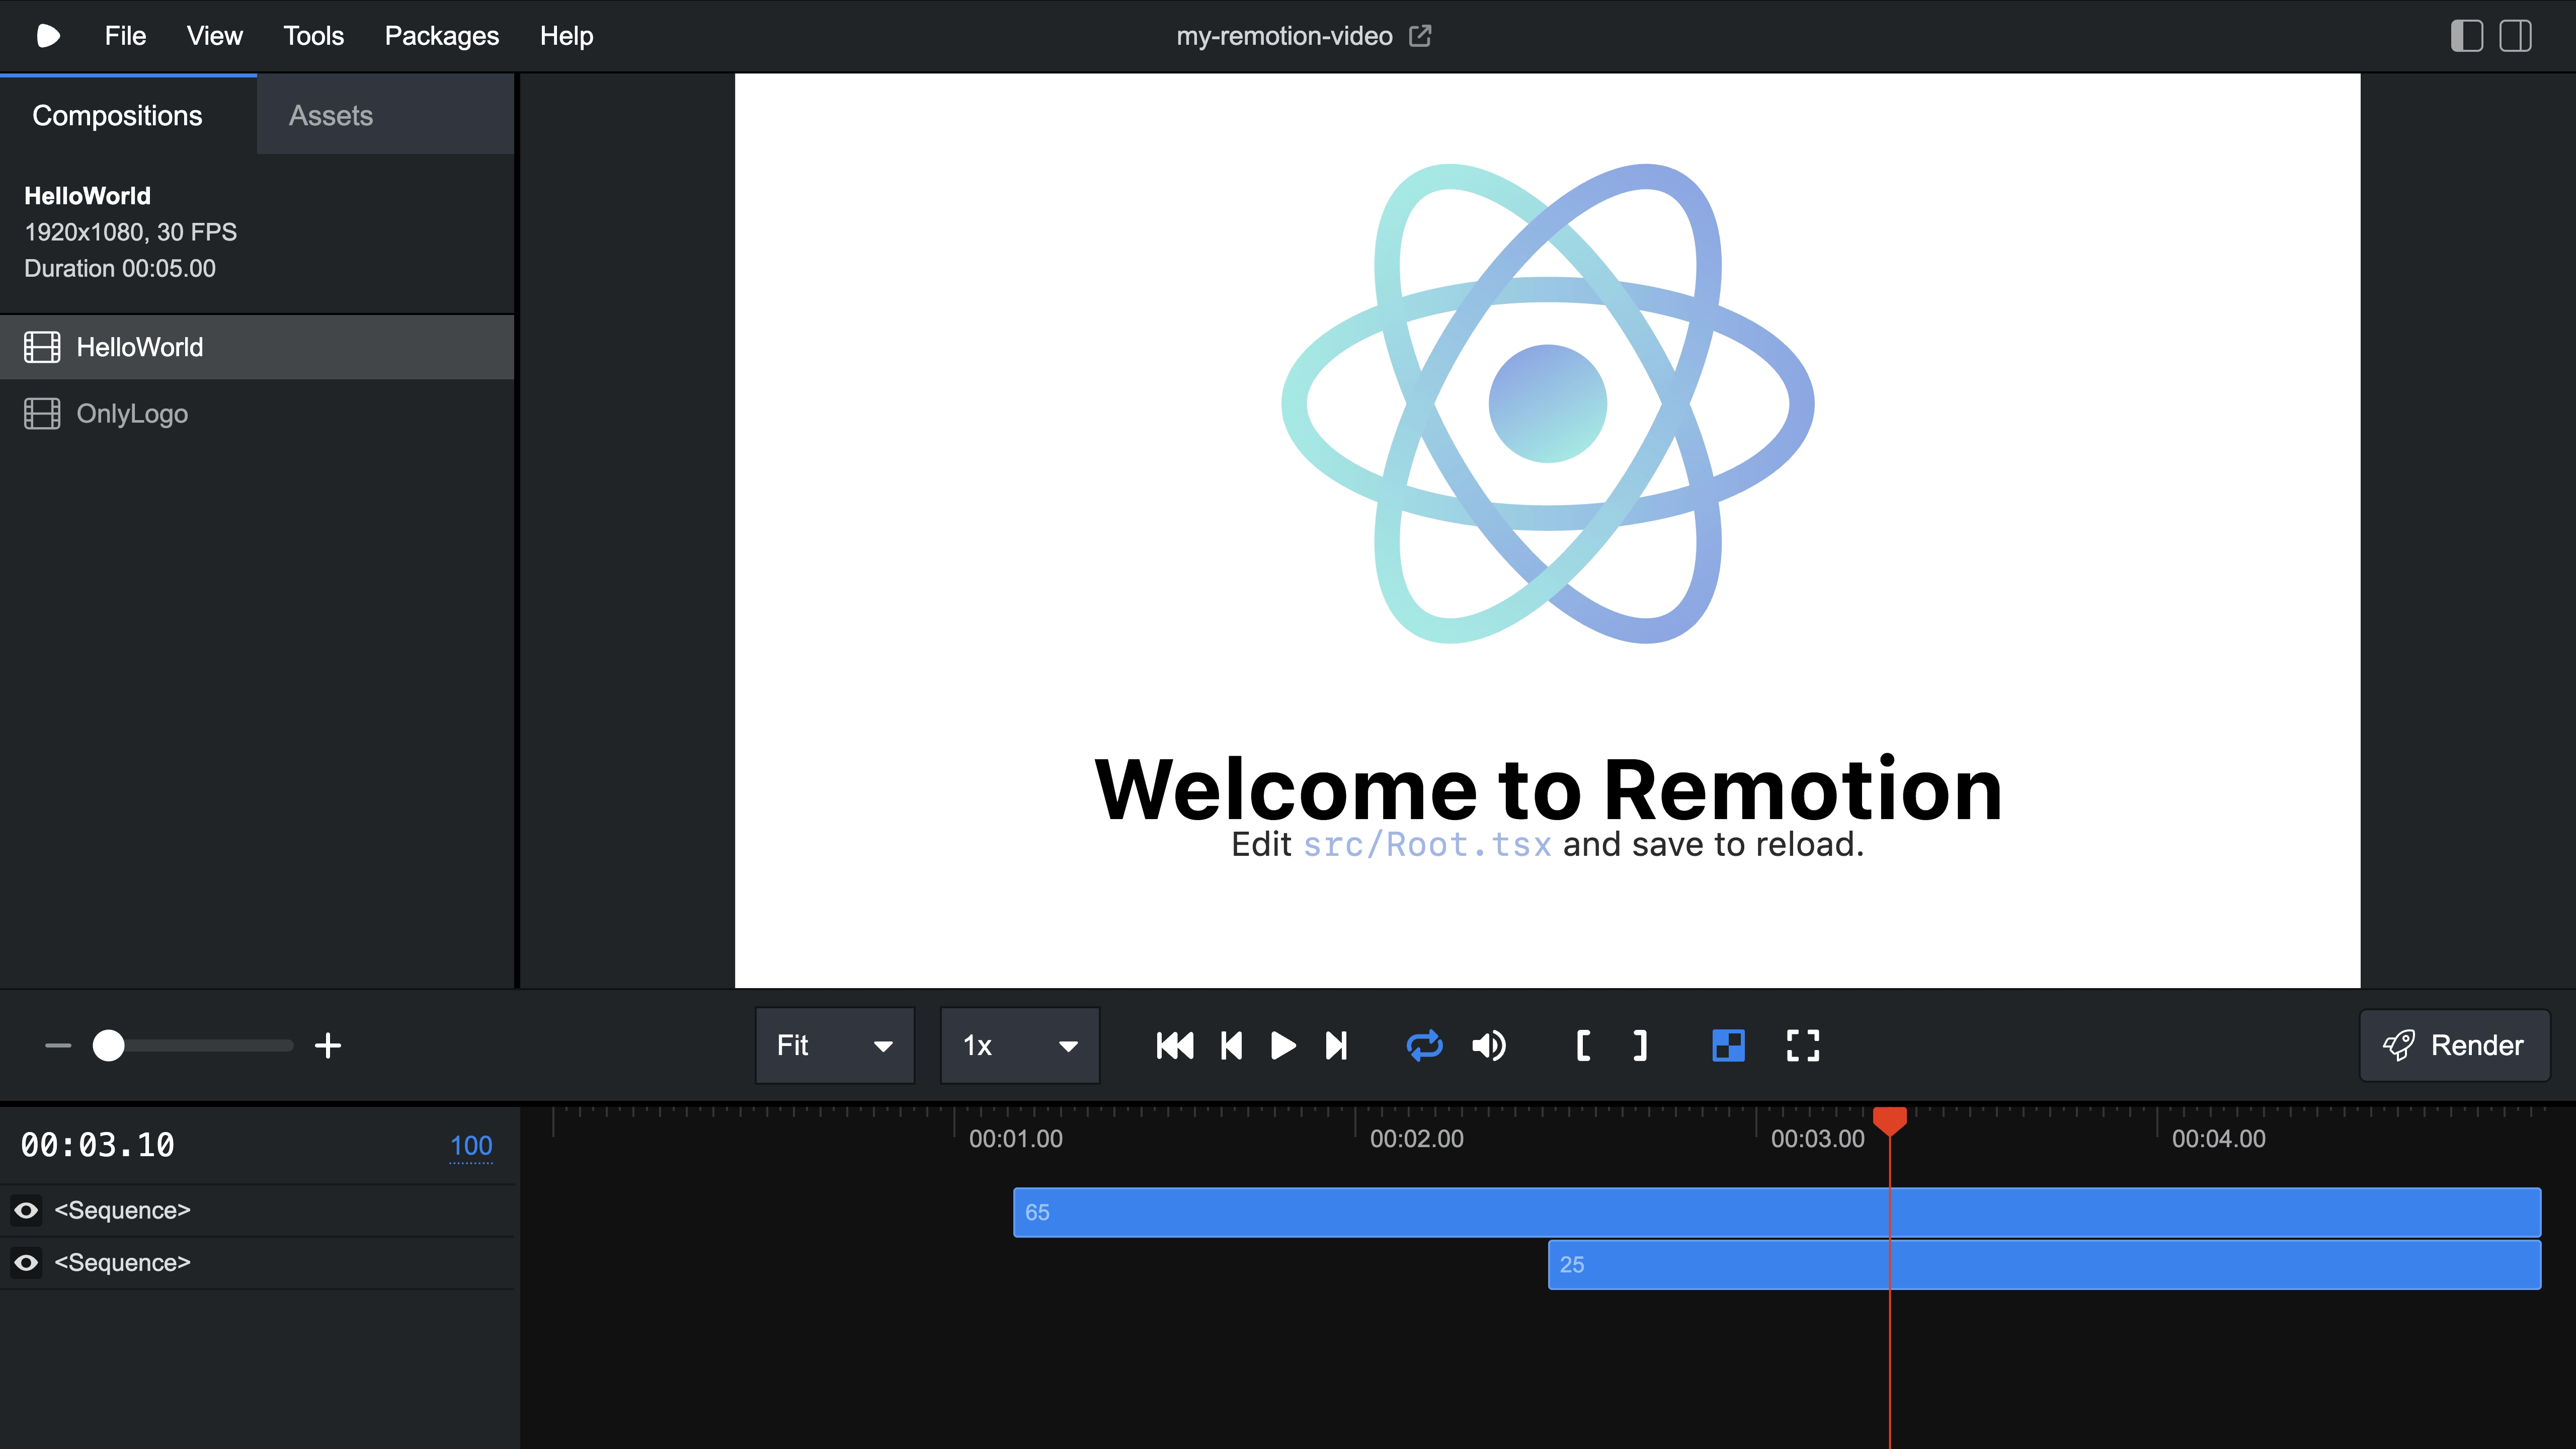Click the 00:02.00 timeline ruler mark
The width and height of the screenshot is (2576, 1449).
coord(1417,1139)
